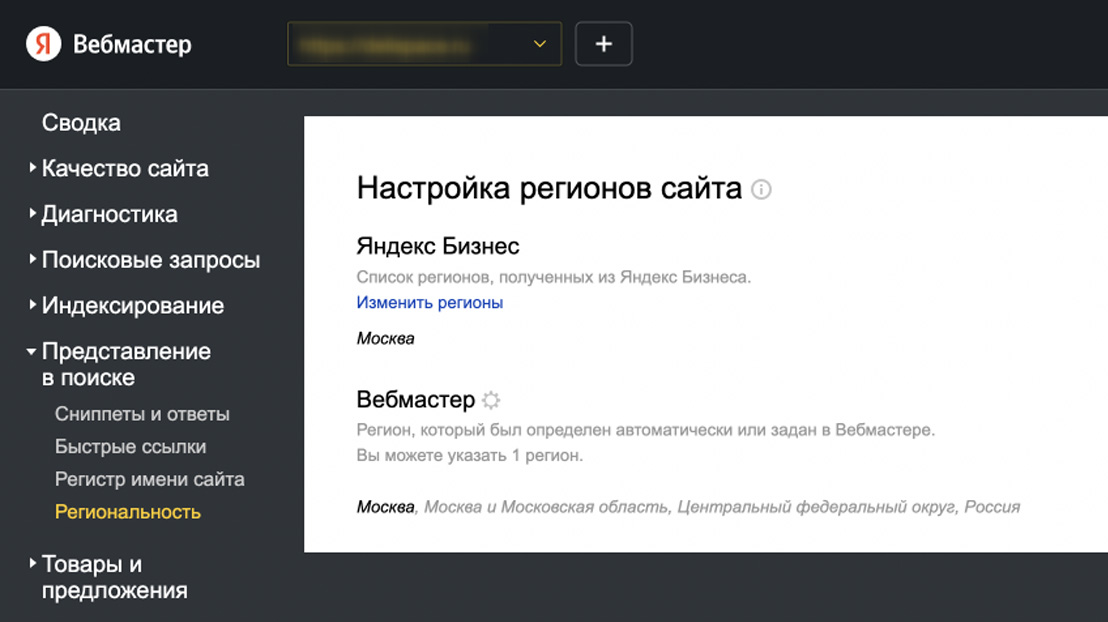This screenshot has height=622, width=1108.
Task: Open Диагностика menu item
Action: [x=110, y=214]
